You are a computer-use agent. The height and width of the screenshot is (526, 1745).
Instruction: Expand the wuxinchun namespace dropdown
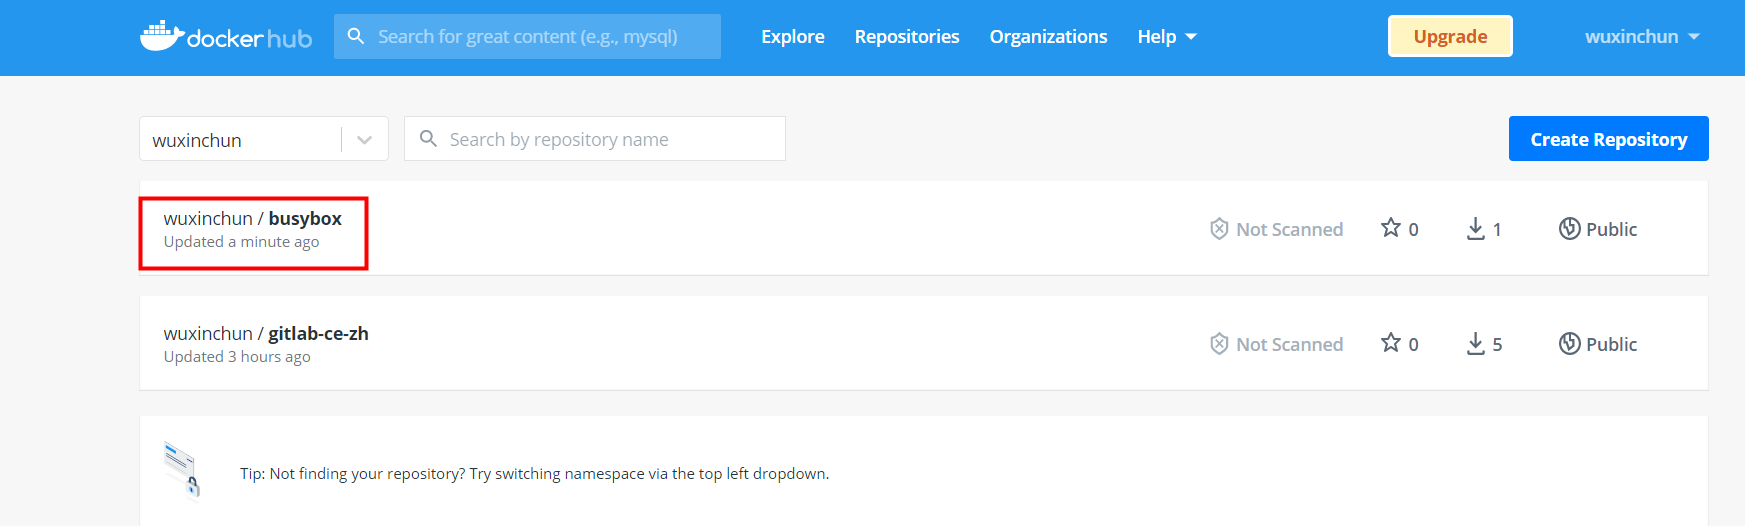coord(364,140)
